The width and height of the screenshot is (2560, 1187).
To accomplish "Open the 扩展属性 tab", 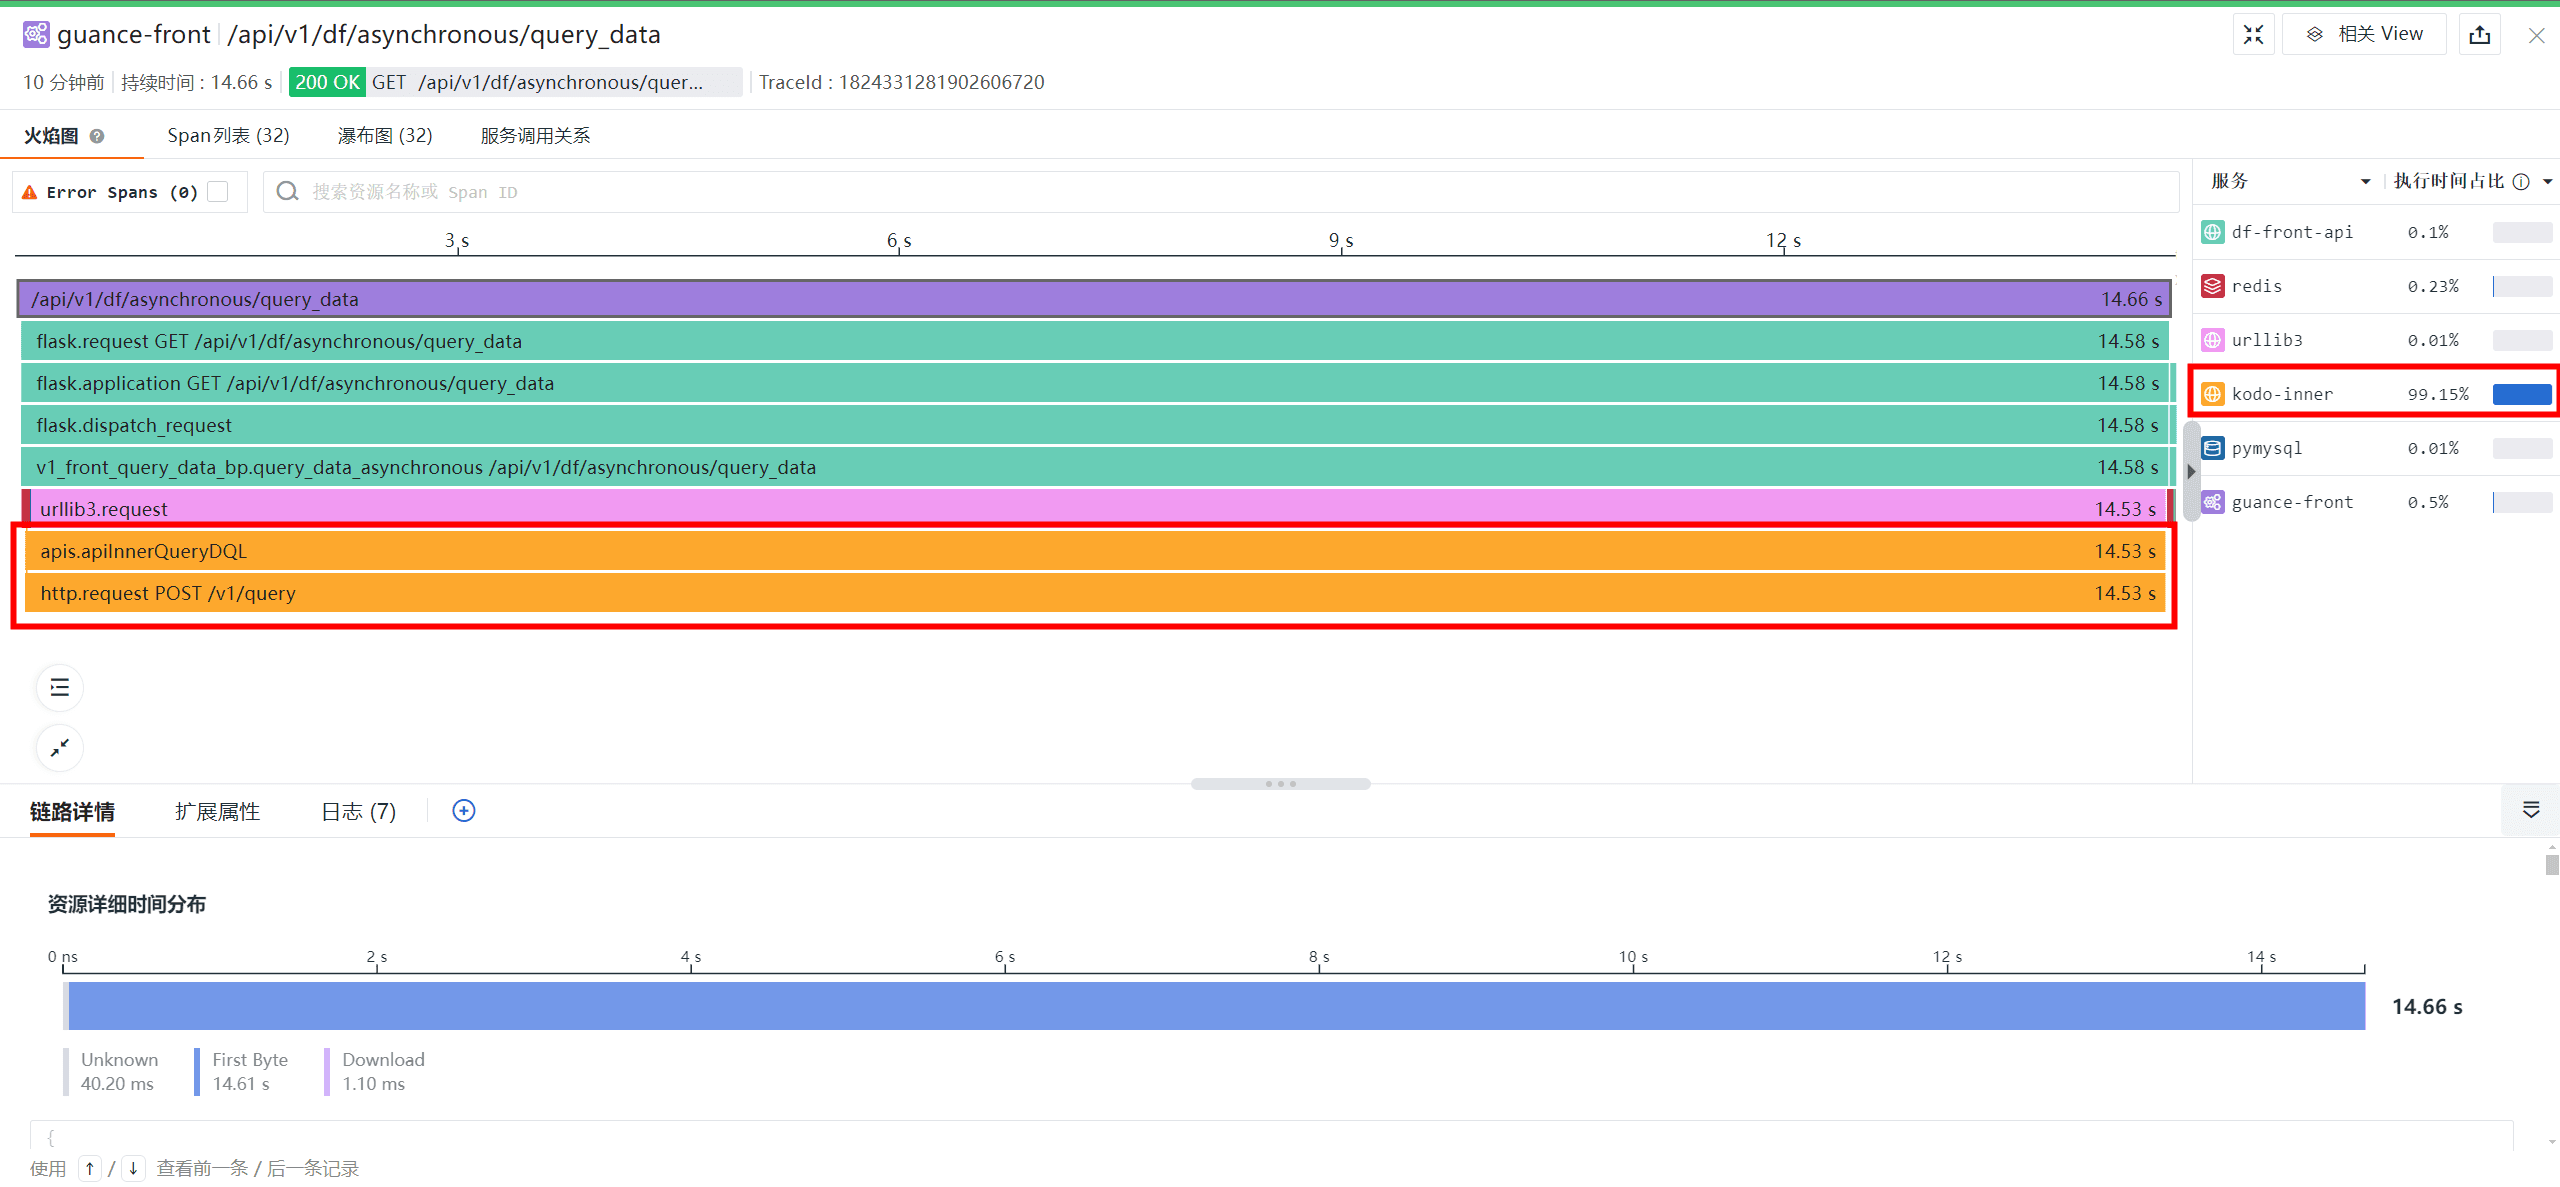I will [218, 812].
